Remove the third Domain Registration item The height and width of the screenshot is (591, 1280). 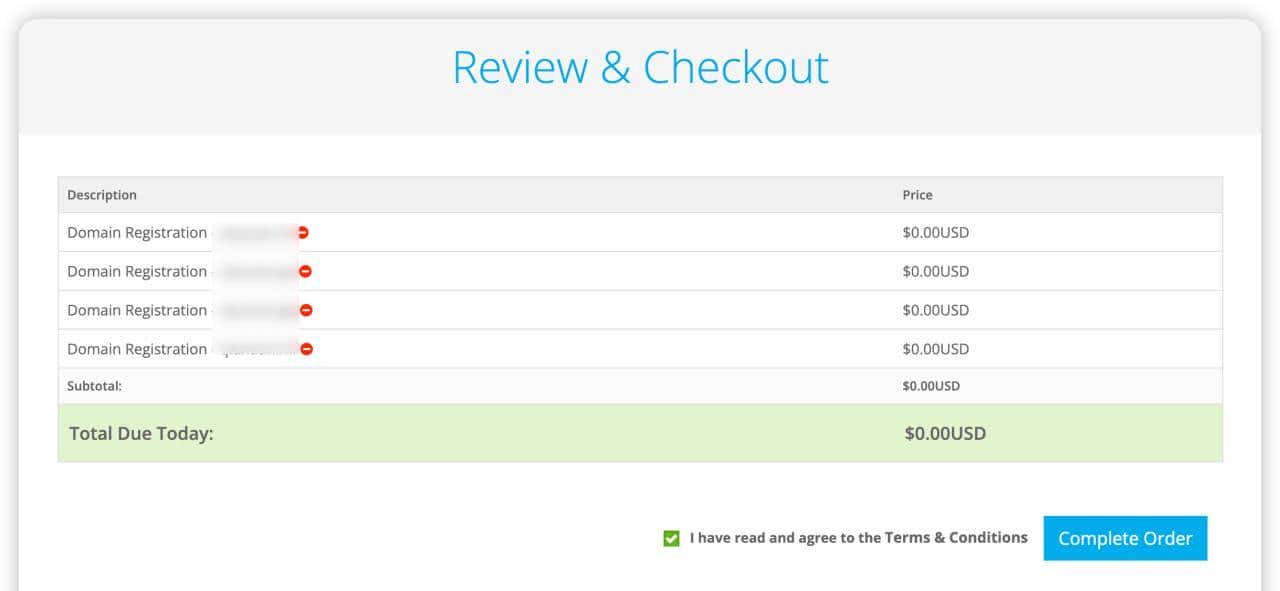tap(306, 310)
